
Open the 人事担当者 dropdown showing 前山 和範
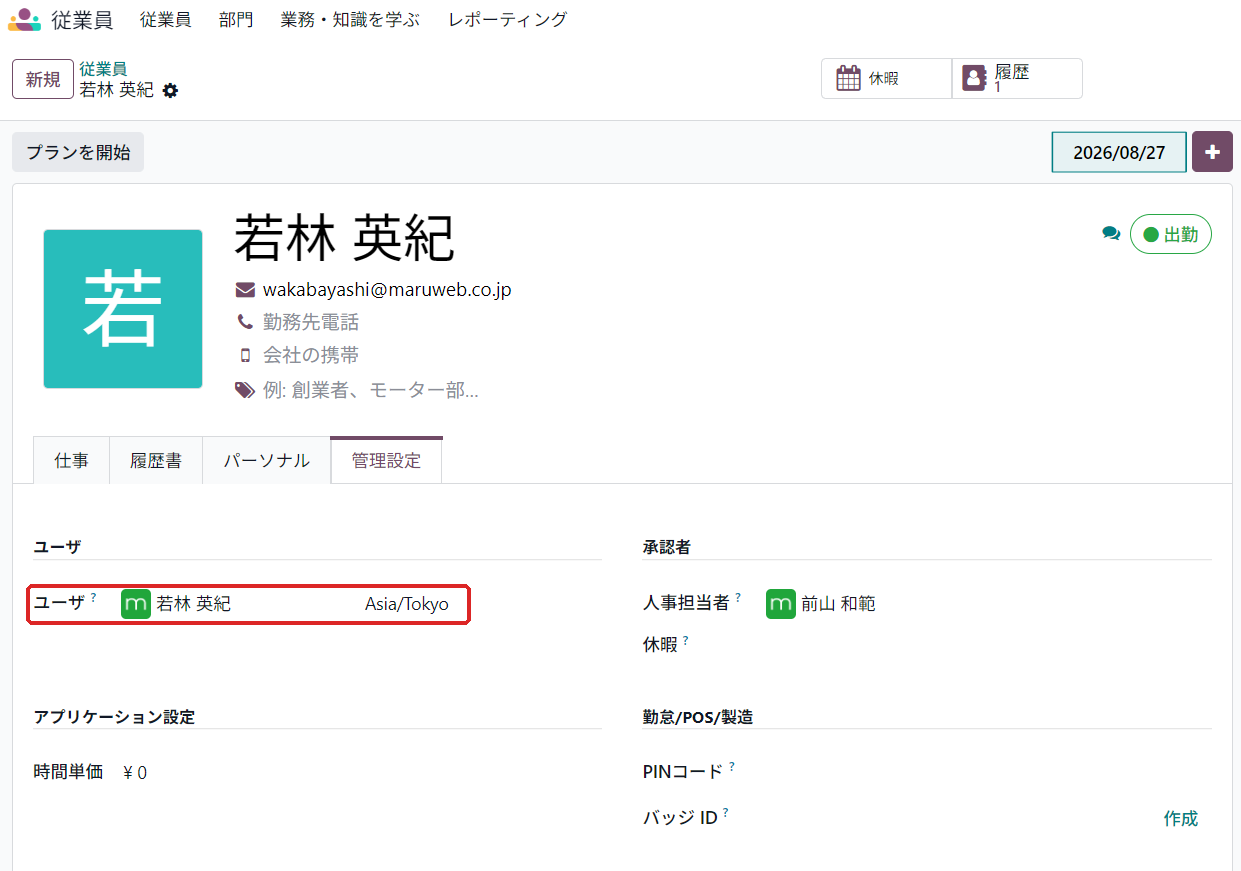pos(988,604)
